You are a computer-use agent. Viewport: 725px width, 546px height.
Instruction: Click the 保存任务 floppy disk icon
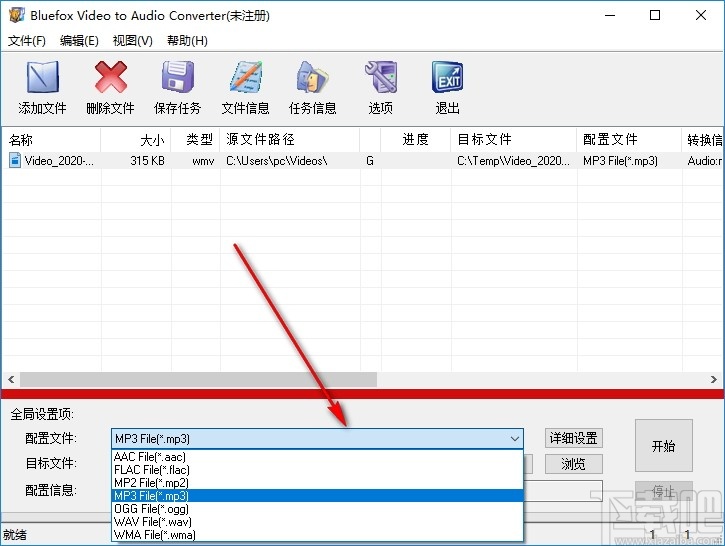(178, 77)
